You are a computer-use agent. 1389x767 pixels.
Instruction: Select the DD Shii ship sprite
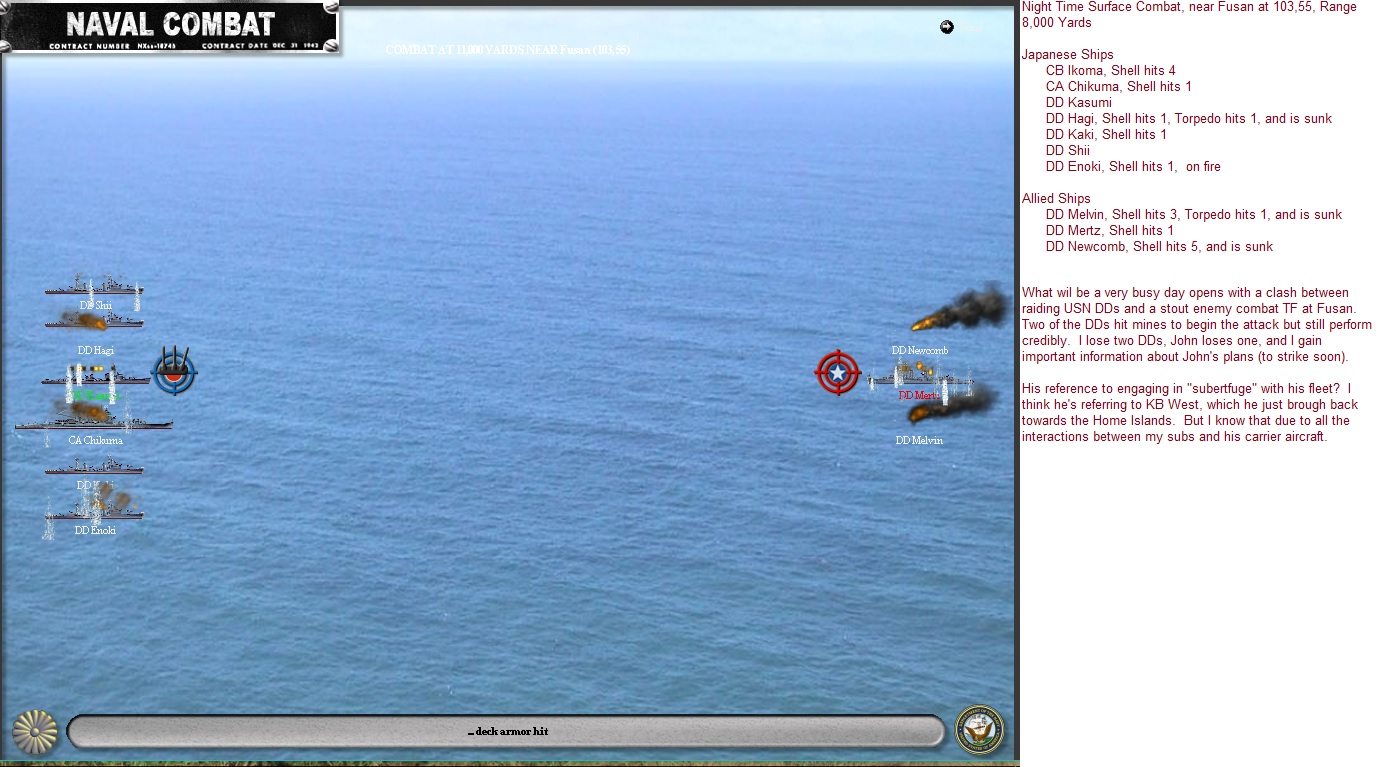94,287
